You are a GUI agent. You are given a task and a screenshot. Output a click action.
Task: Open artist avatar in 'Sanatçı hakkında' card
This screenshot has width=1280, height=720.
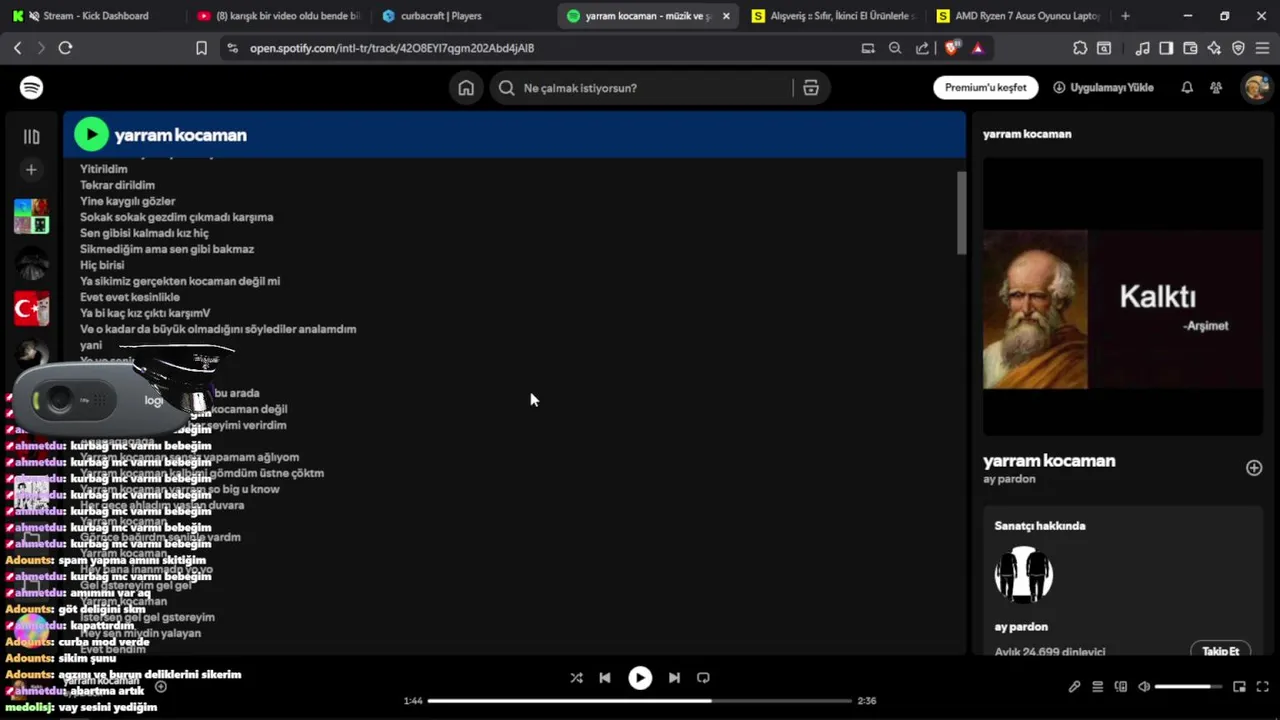coord(1023,574)
